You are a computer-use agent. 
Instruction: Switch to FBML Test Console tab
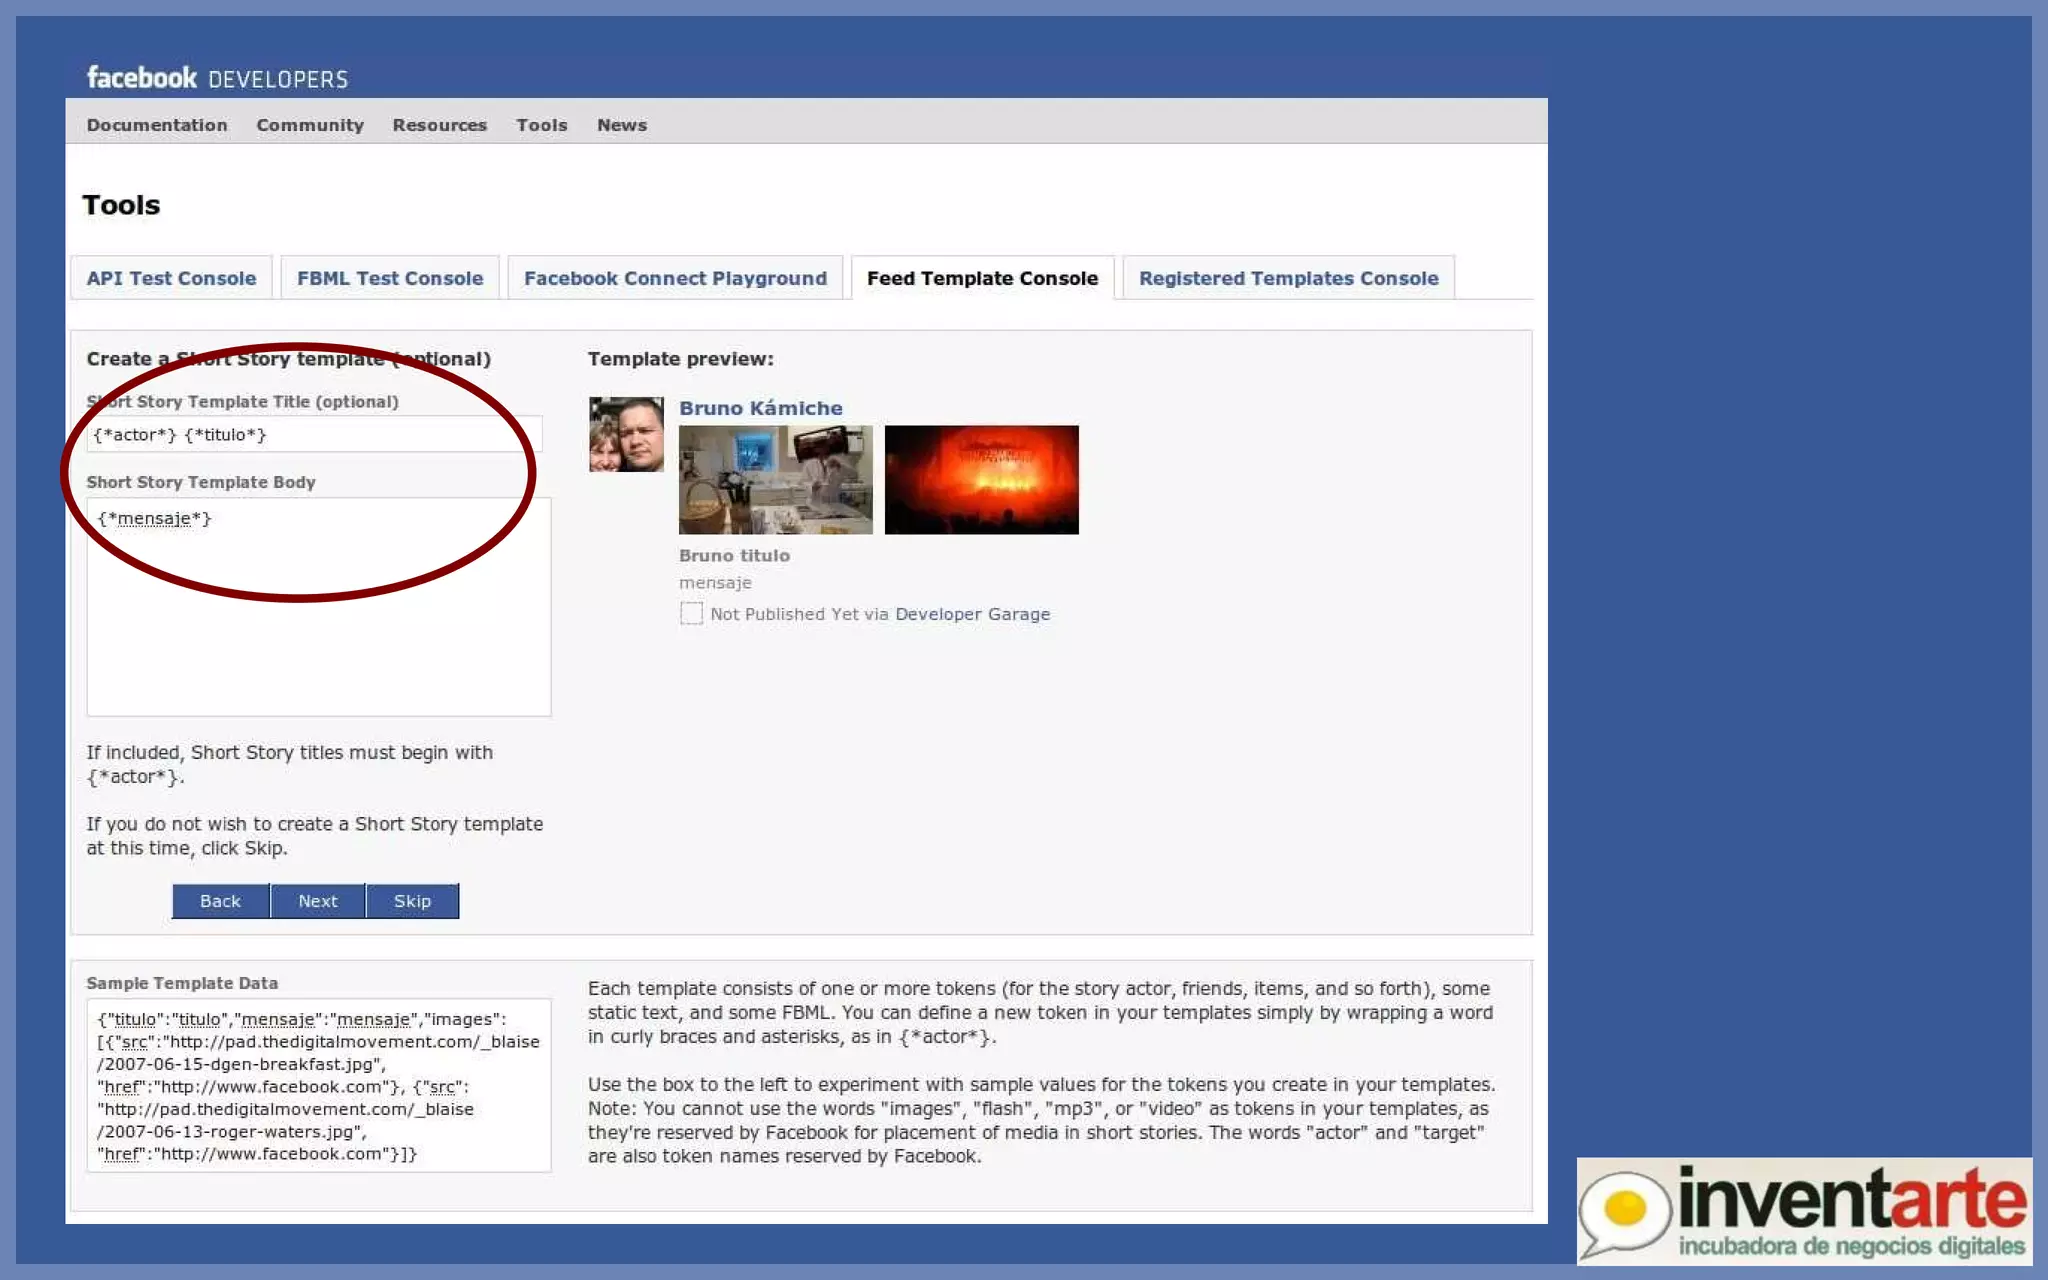389,278
